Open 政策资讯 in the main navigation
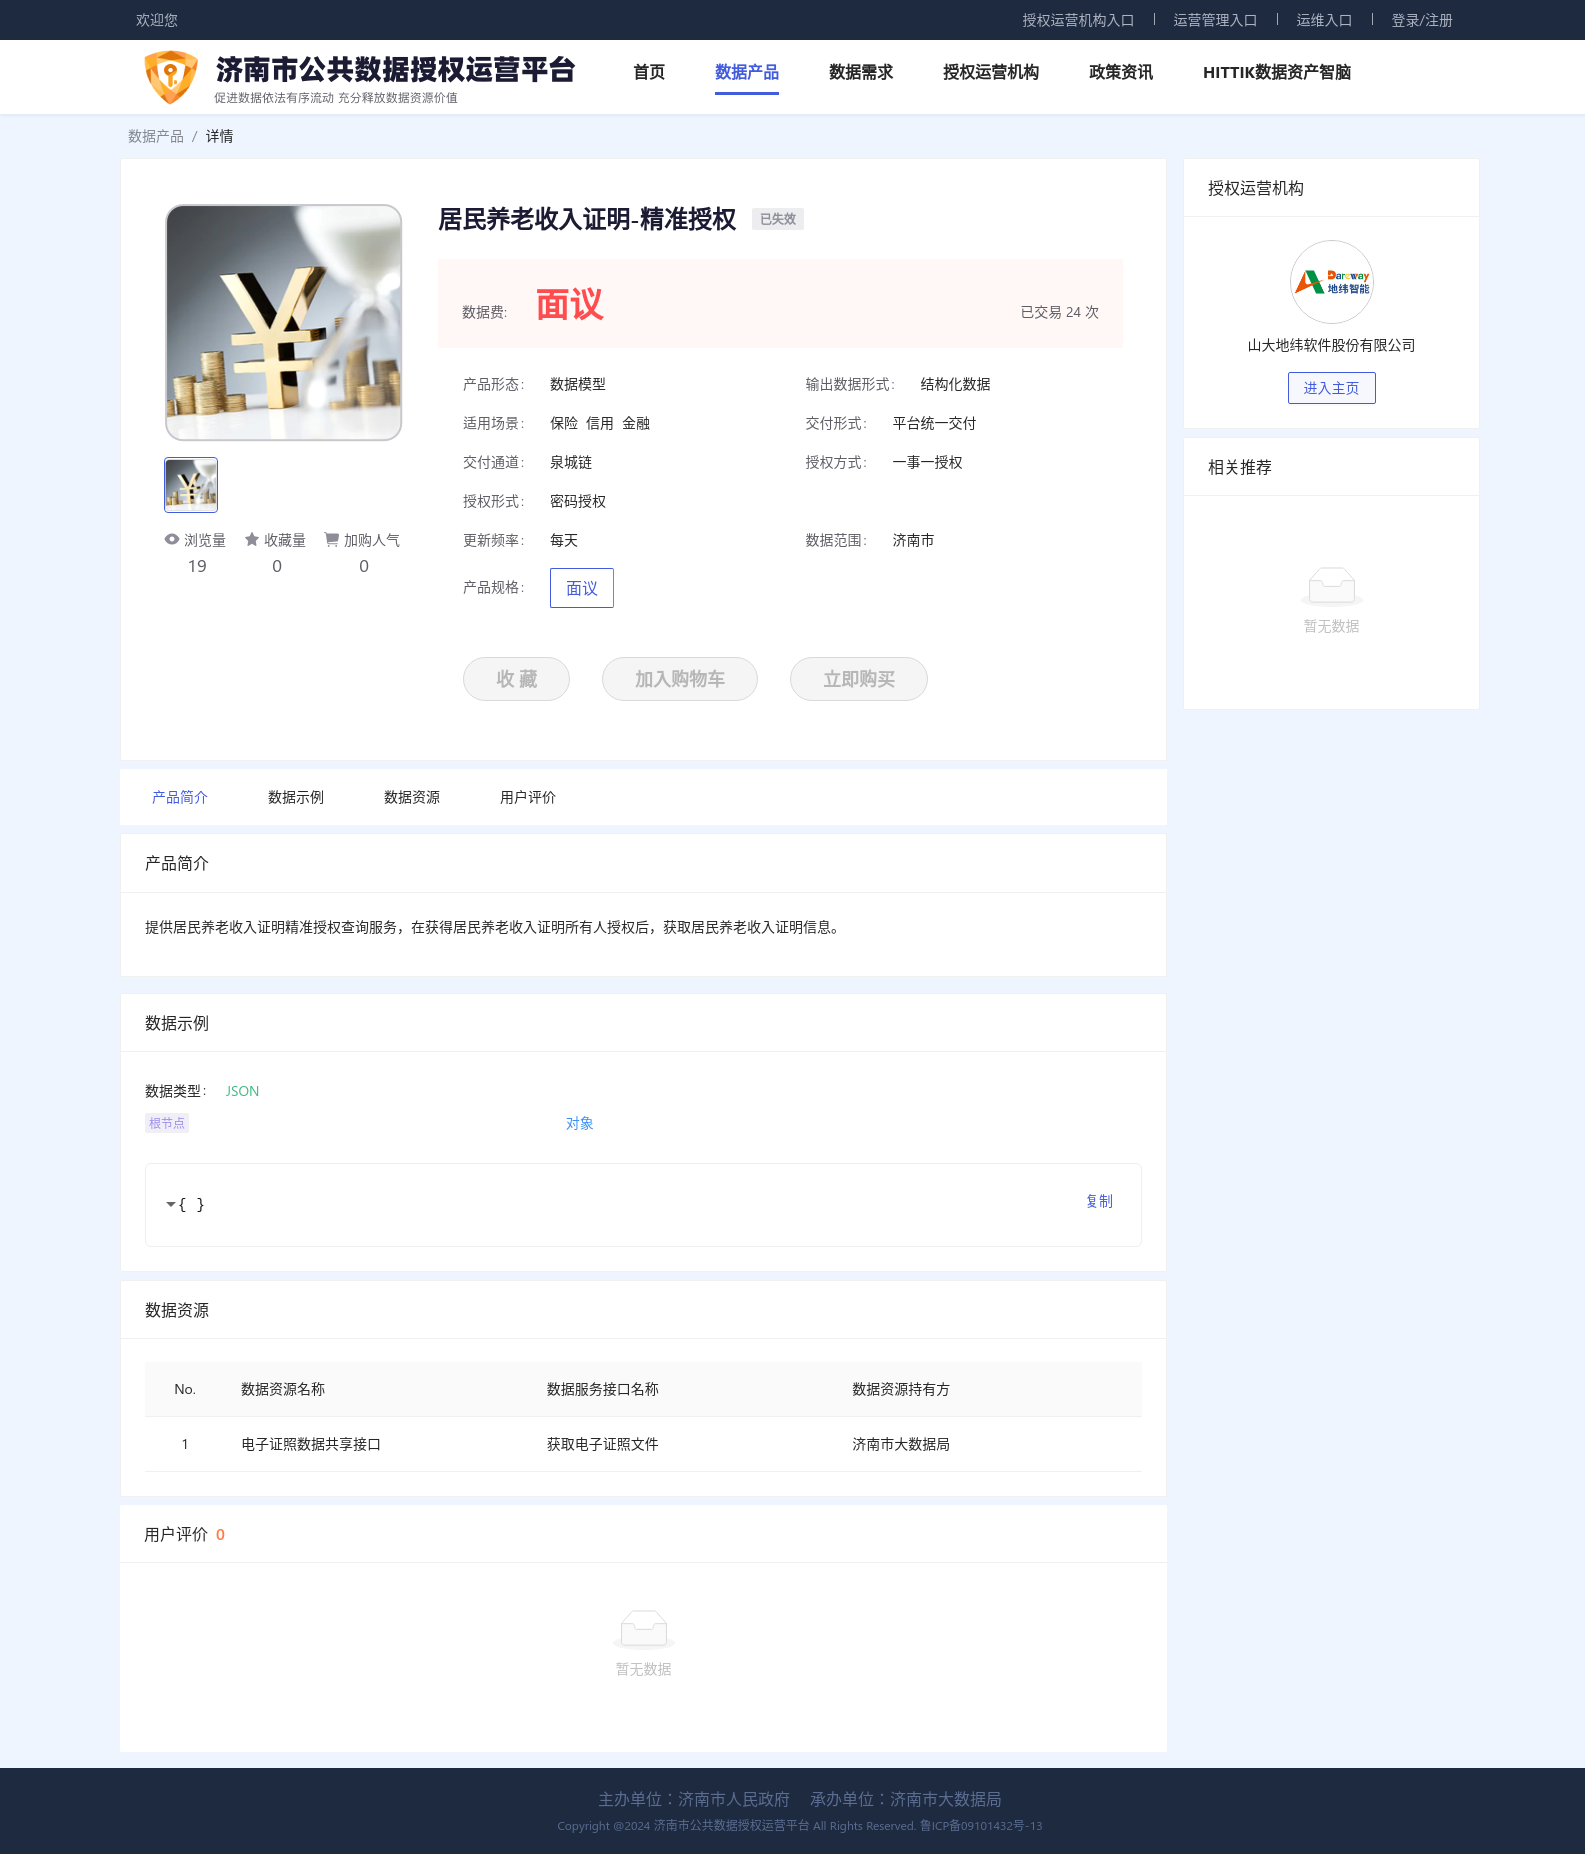Screen dimensions: 1585x1854 [1121, 72]
